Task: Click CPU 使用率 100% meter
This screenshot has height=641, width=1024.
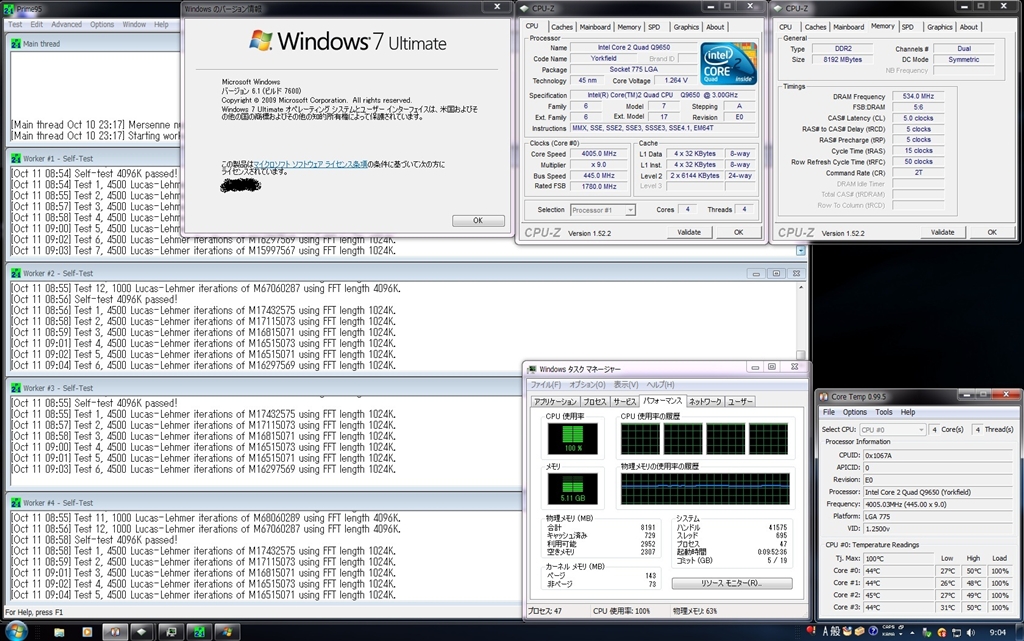Action: 572,439
